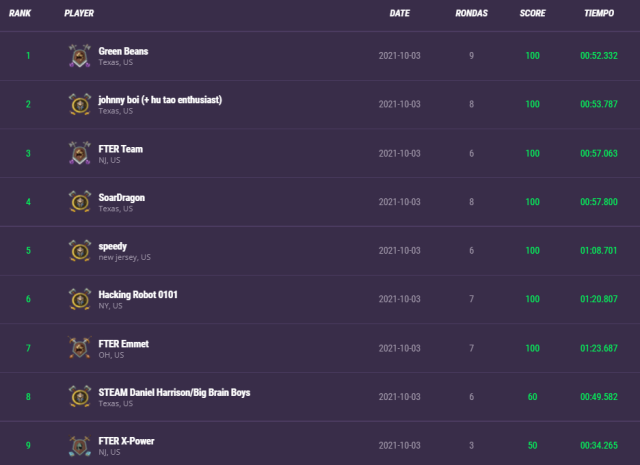Screen dimensions: 640x465
Task: Click the FTER Team badge icon
Action: [x=80, y=153]
